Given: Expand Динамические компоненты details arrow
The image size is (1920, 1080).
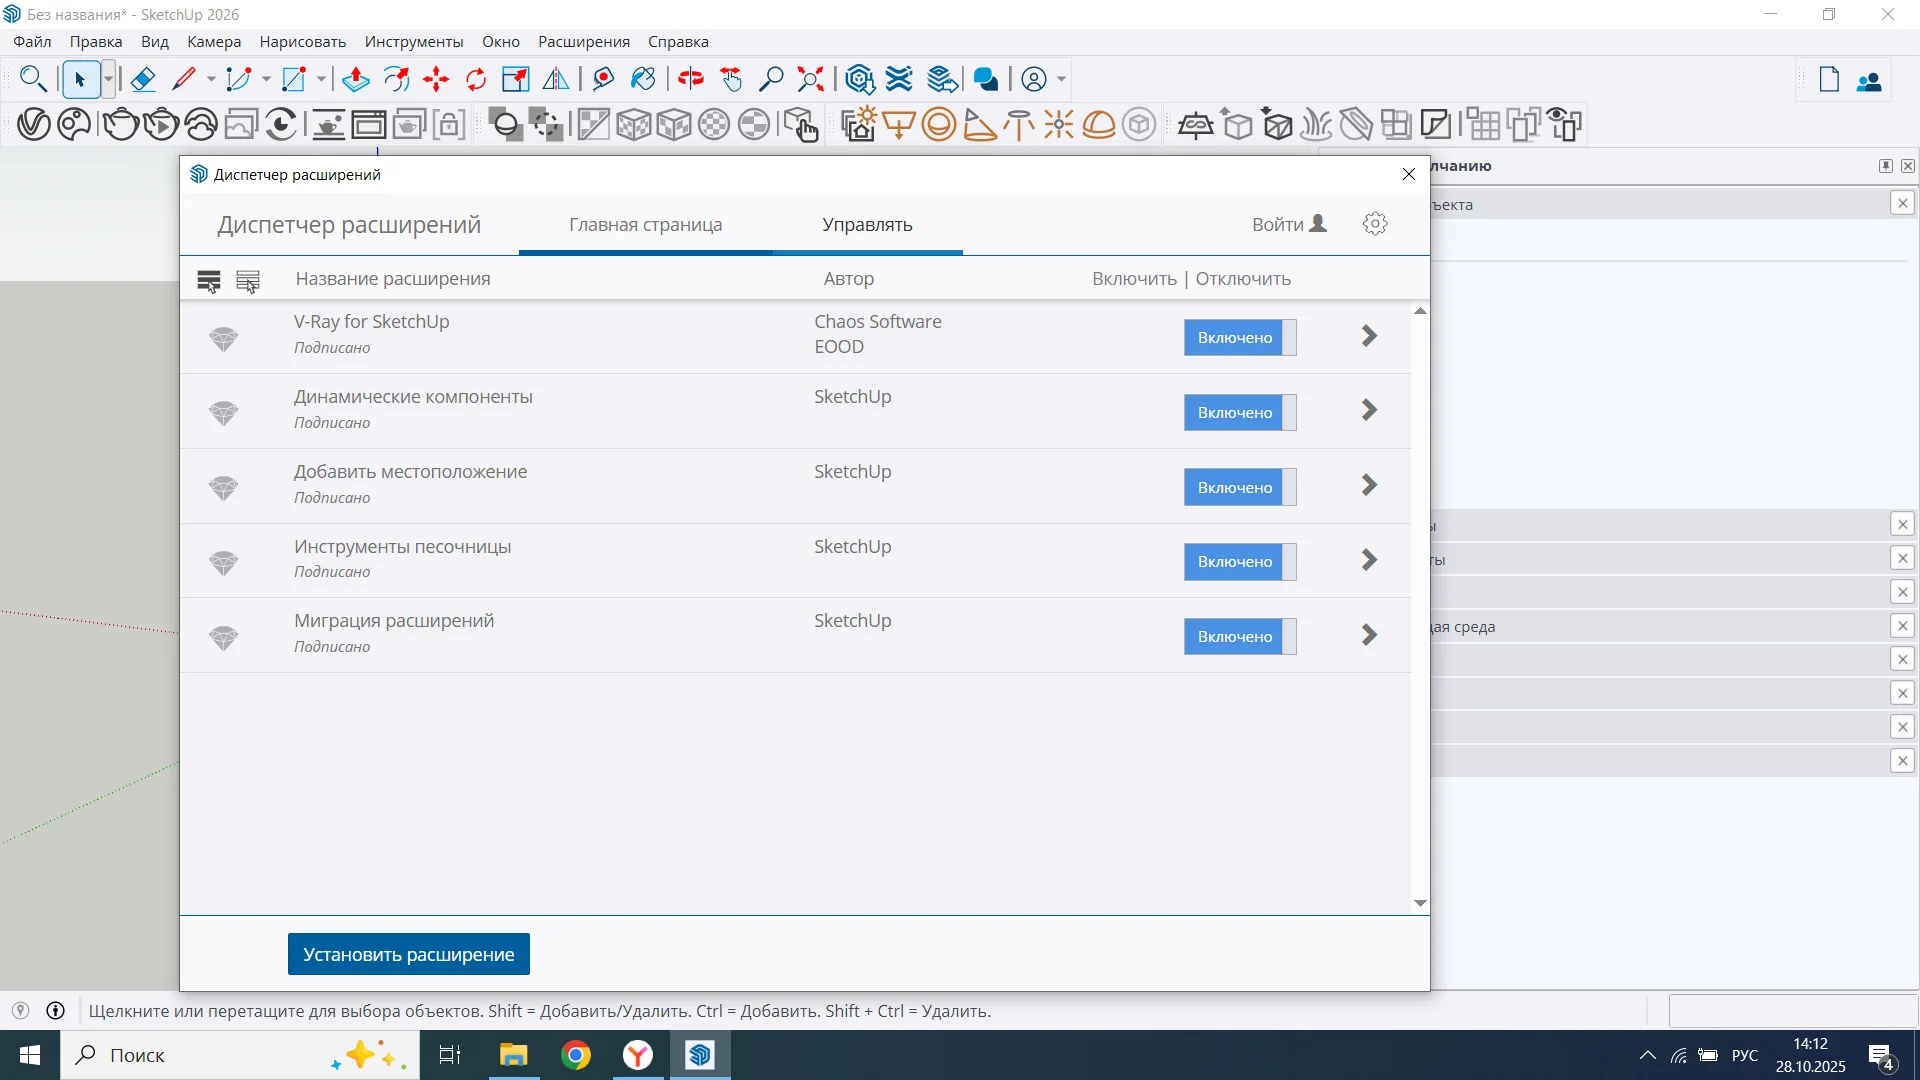Looking at the screenshot, I should tap(1370, 410).
